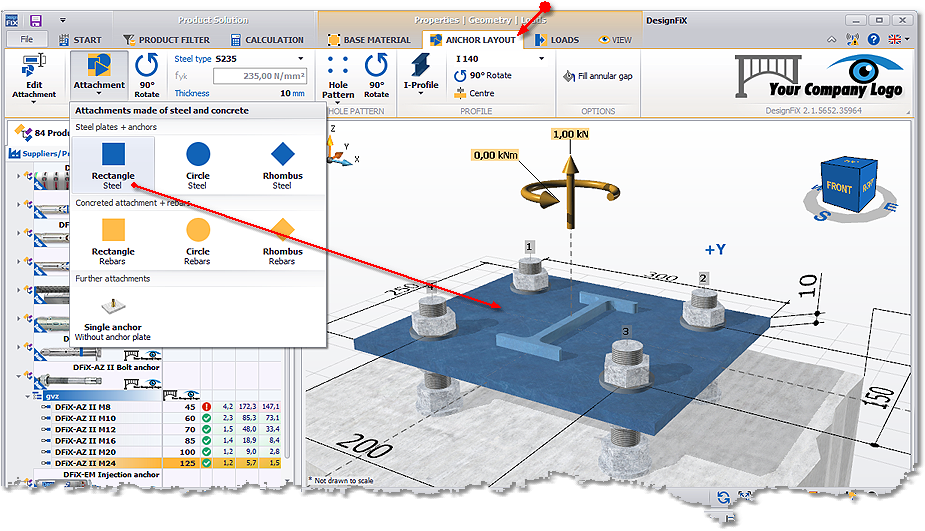
Task: Select anchor number 3 label
Action: point(625,331)
